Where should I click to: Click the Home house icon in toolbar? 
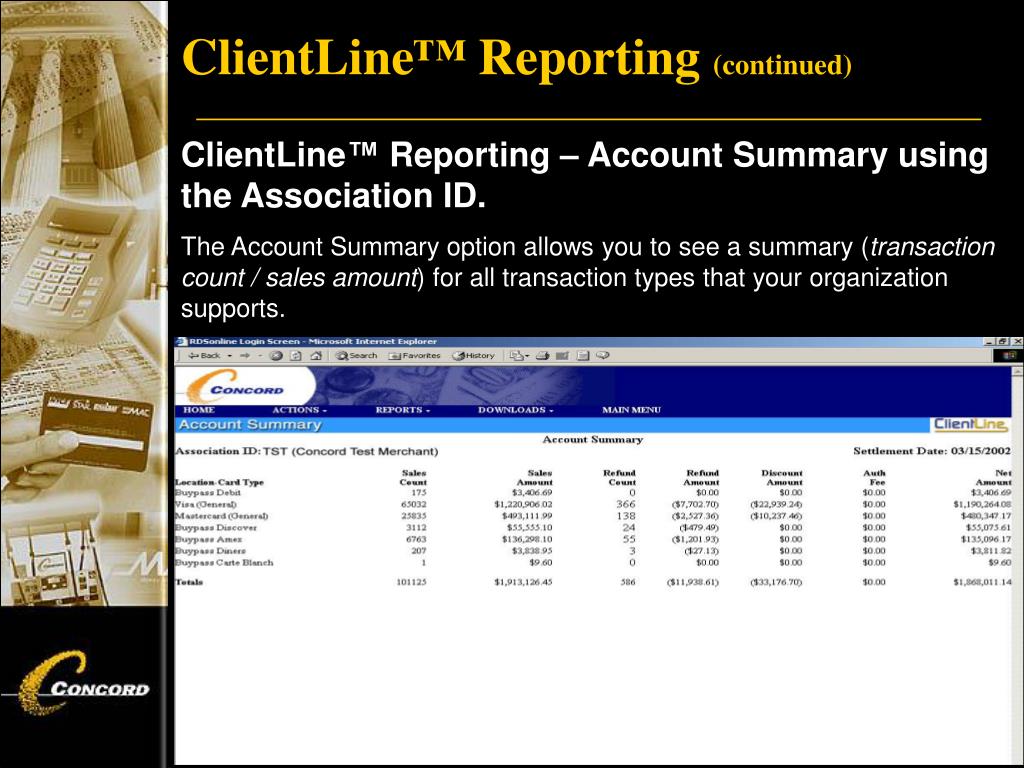(316, 355)
